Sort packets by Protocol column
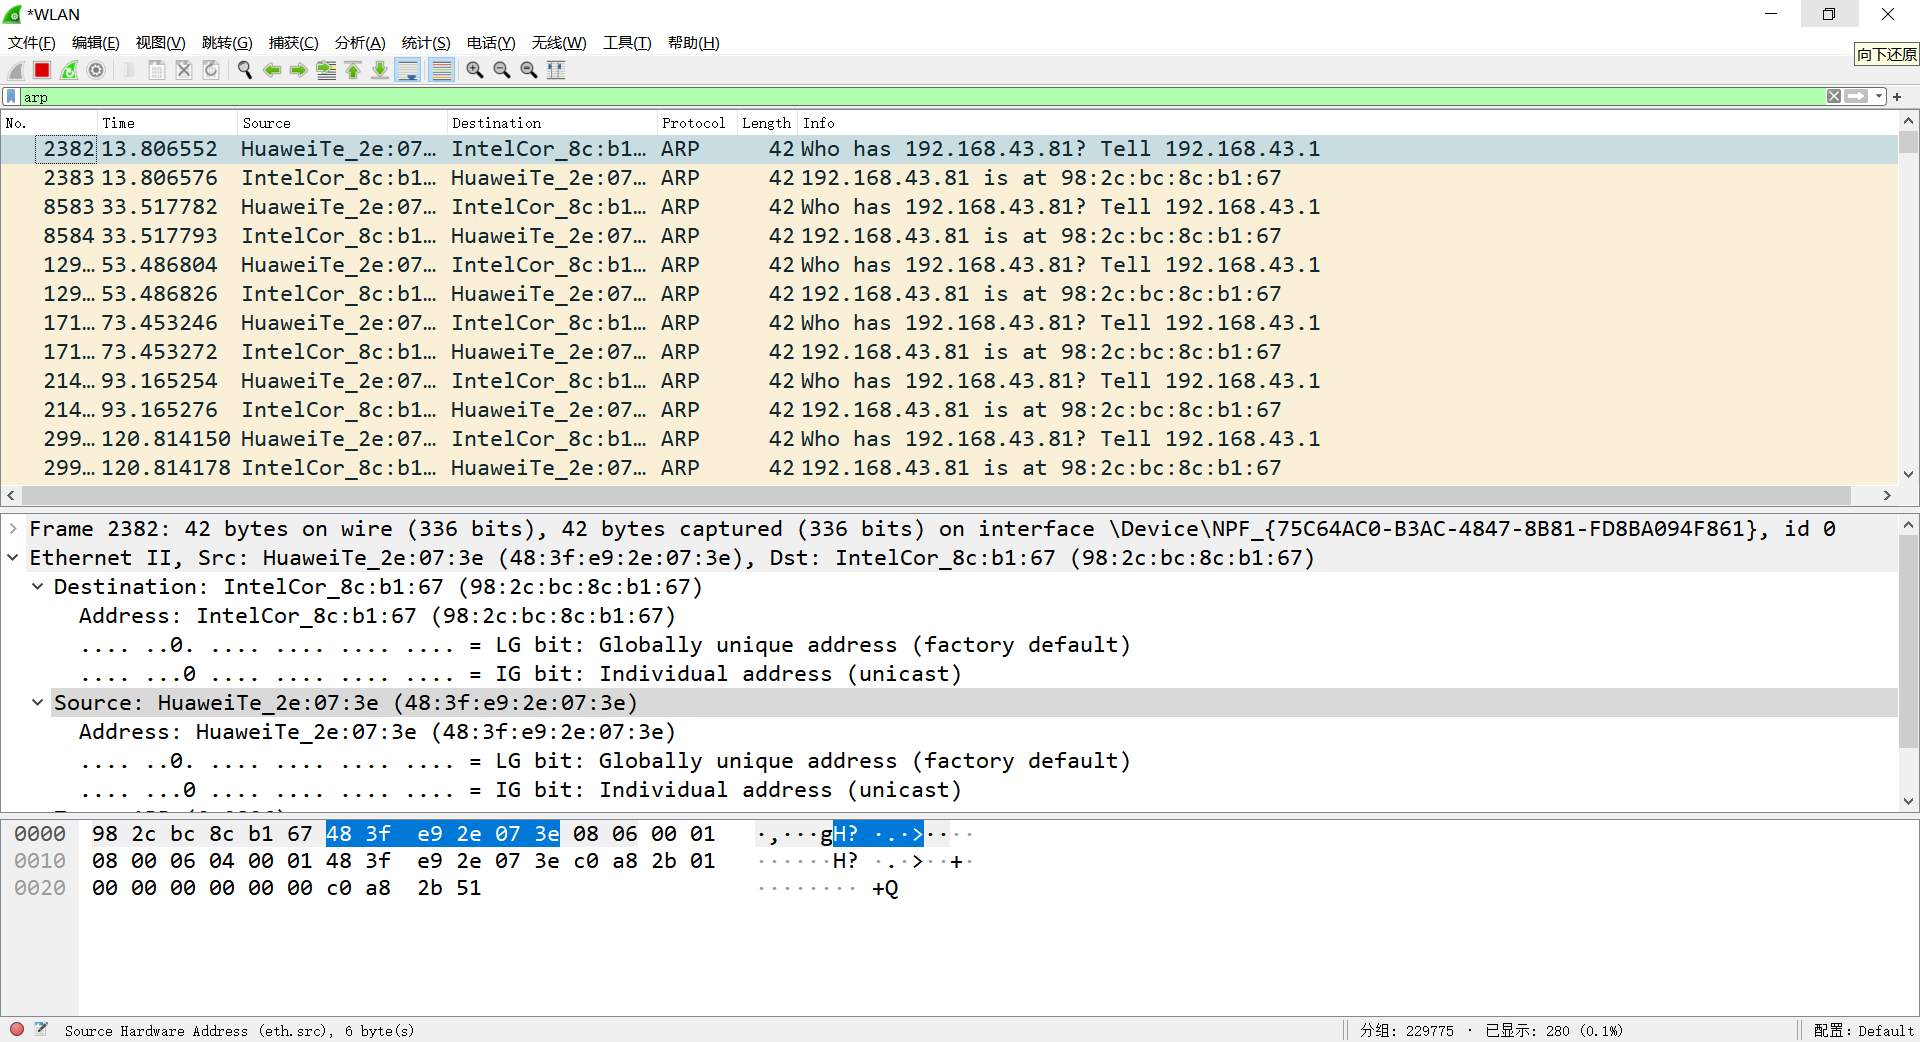The height and width of the screenshot is (1042, 1920). pos(696,123)
